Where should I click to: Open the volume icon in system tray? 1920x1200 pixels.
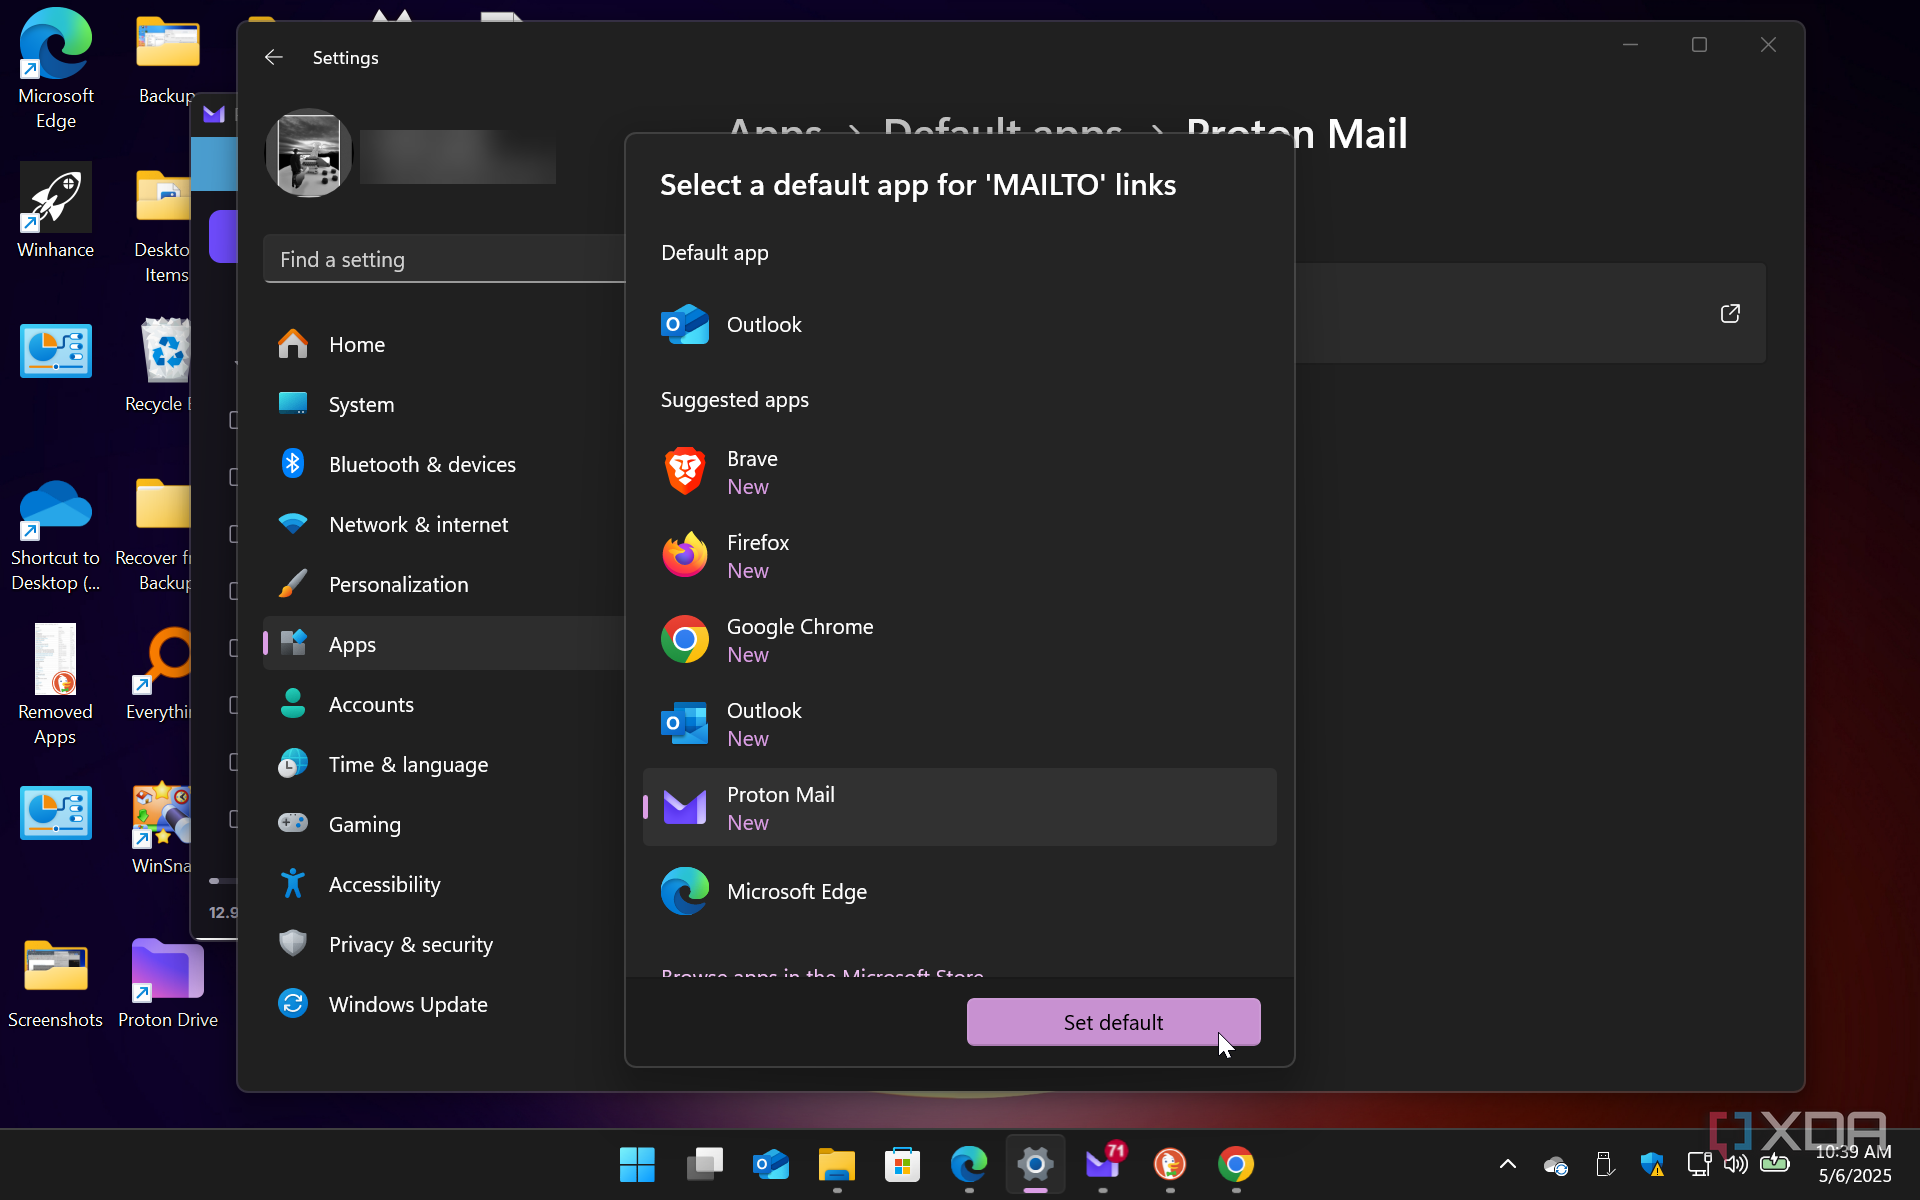point(1736,1164)
